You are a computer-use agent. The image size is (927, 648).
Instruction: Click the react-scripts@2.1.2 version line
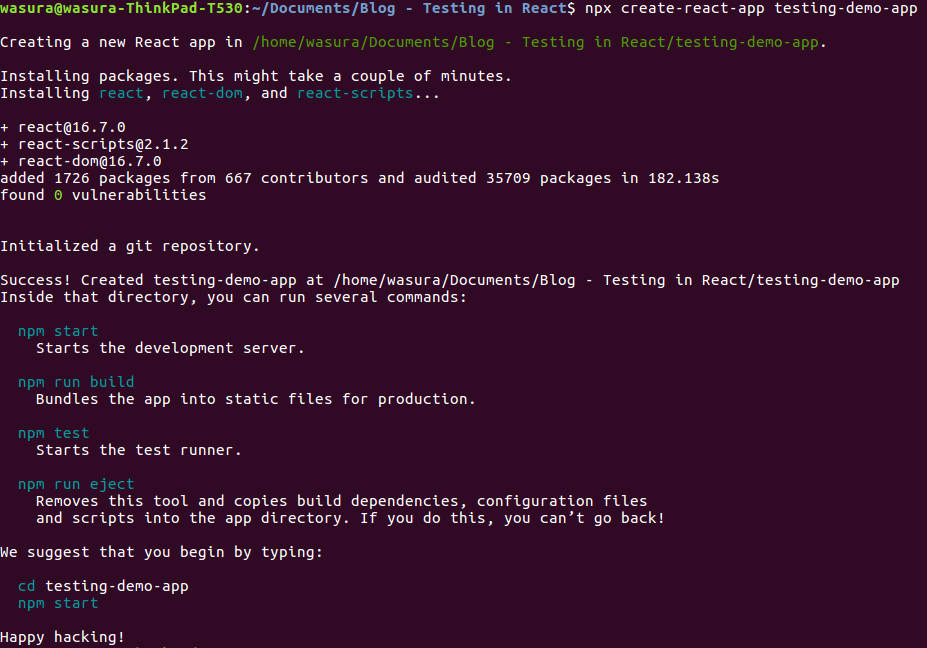(x=95, y=144)
